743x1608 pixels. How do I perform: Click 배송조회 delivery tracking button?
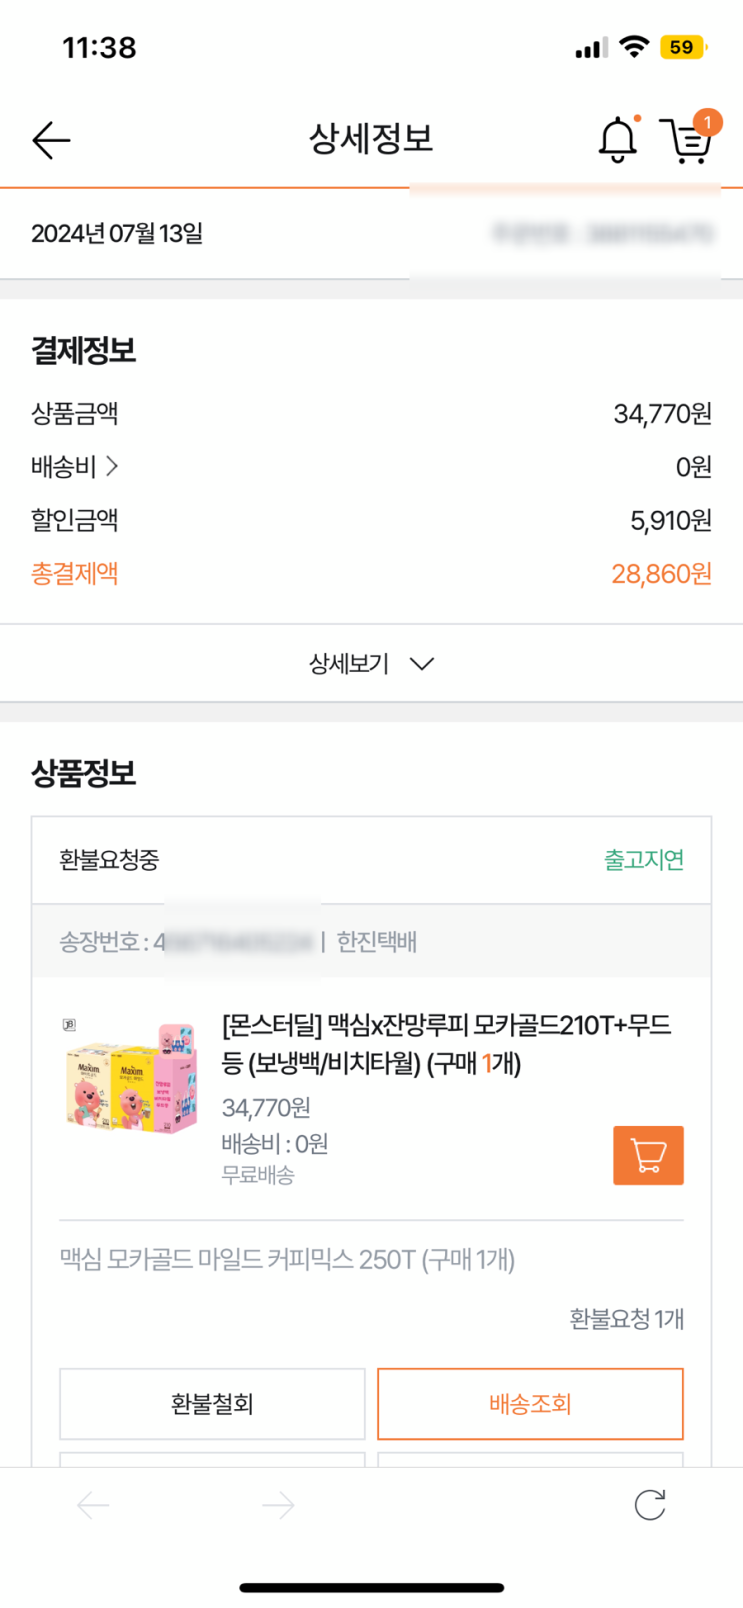[530, 1404]
